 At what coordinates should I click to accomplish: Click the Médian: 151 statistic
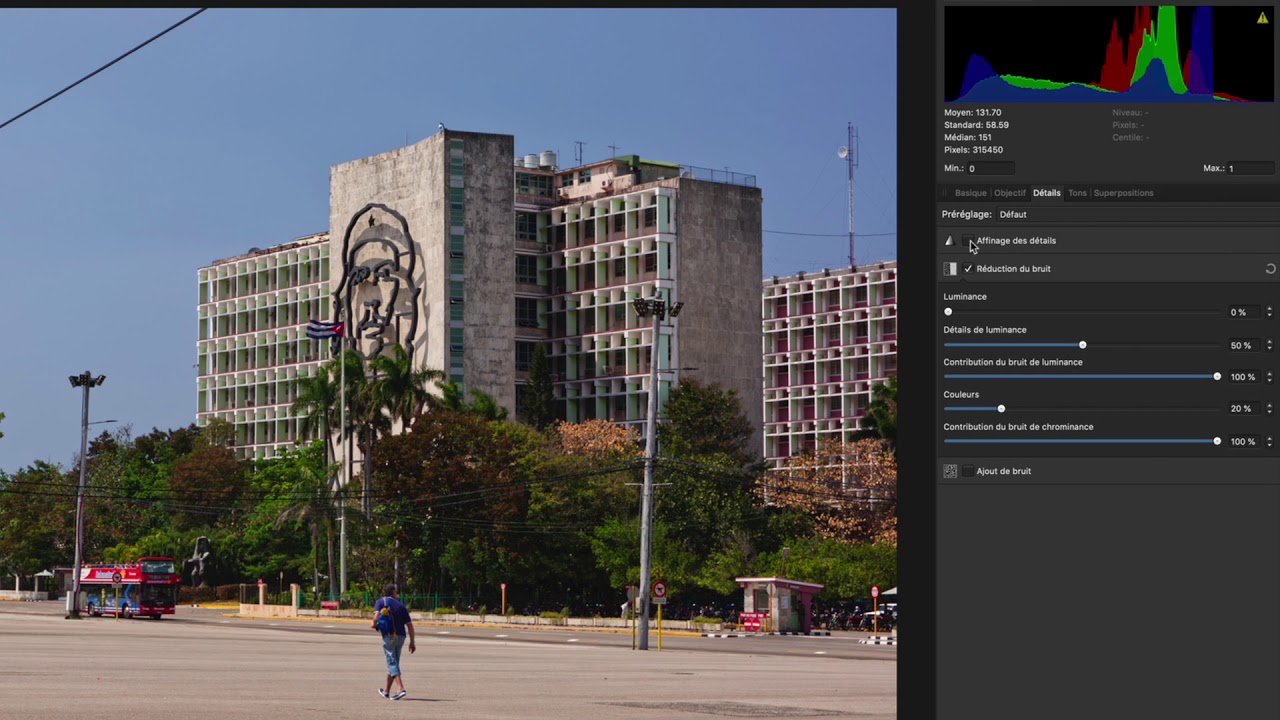pyautogui.click(x=968, y=137)
